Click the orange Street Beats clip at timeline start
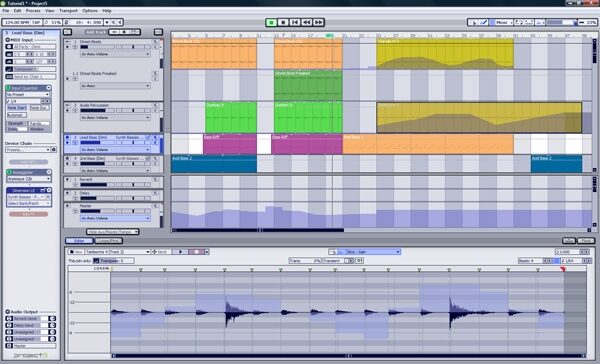Image resolution: width=600 pixels, height=364 pixels. 214,54
